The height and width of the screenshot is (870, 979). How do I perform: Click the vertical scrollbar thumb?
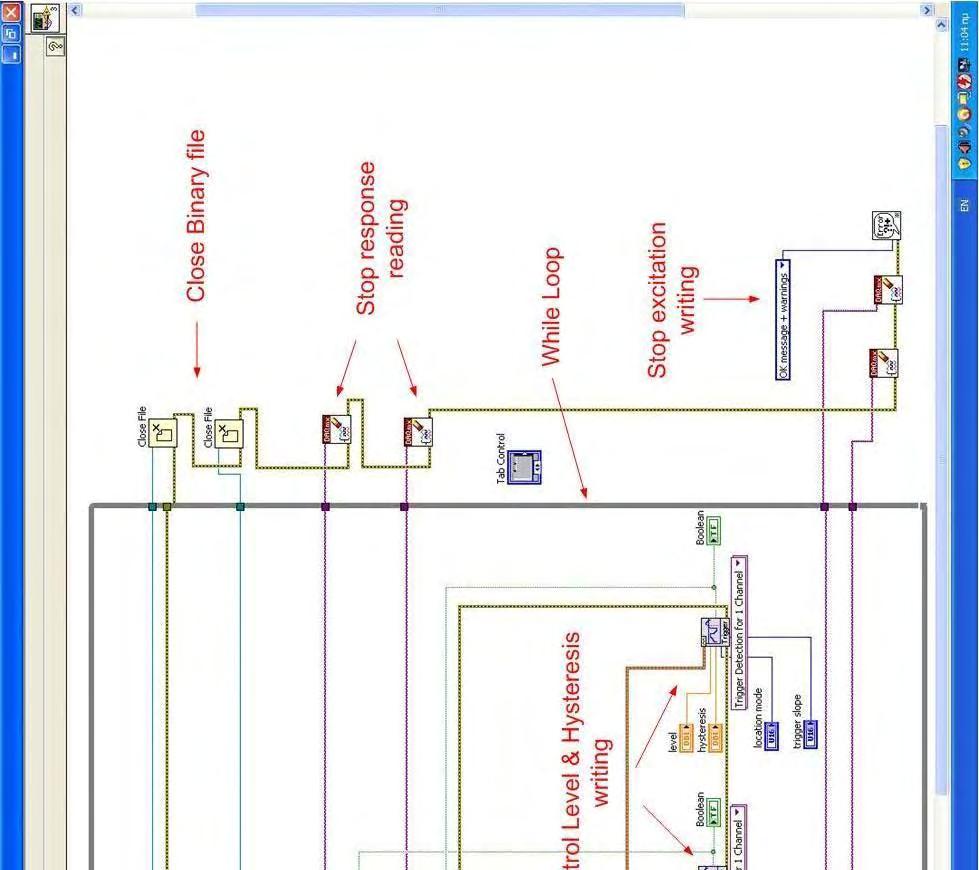pos(942,460)
